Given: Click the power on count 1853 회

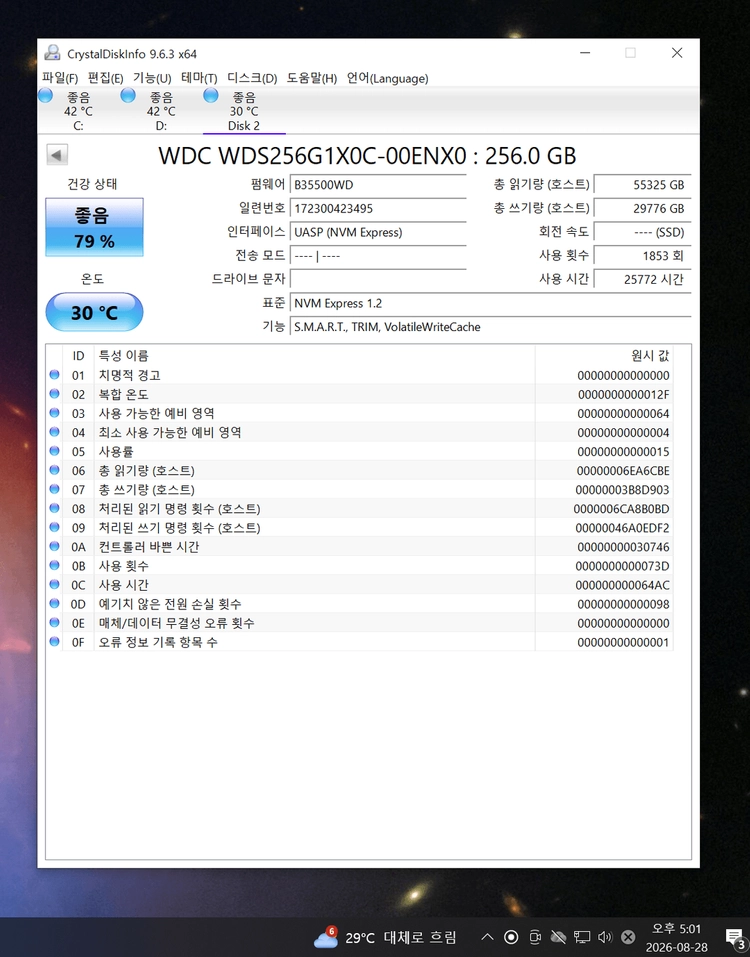Looking at the screenshot, I should point(643,256).
